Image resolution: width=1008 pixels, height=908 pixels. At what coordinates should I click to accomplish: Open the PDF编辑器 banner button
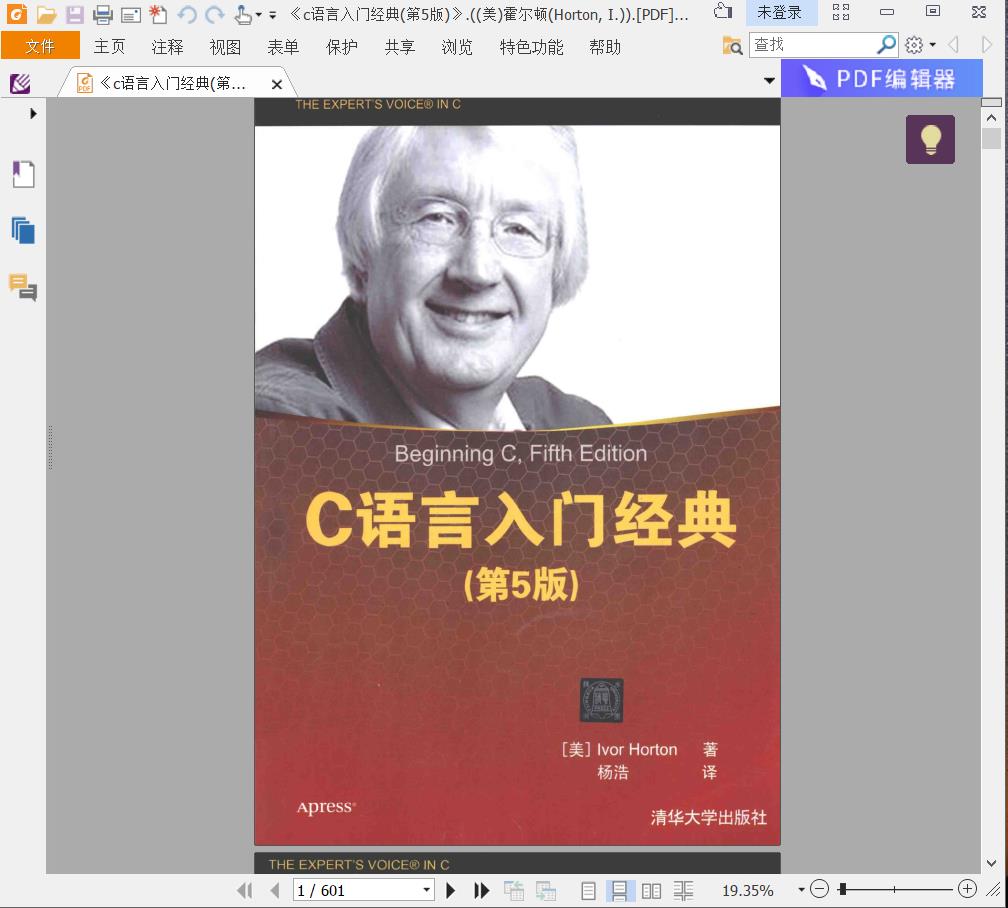pyautogui.click(x=881, y=78)
